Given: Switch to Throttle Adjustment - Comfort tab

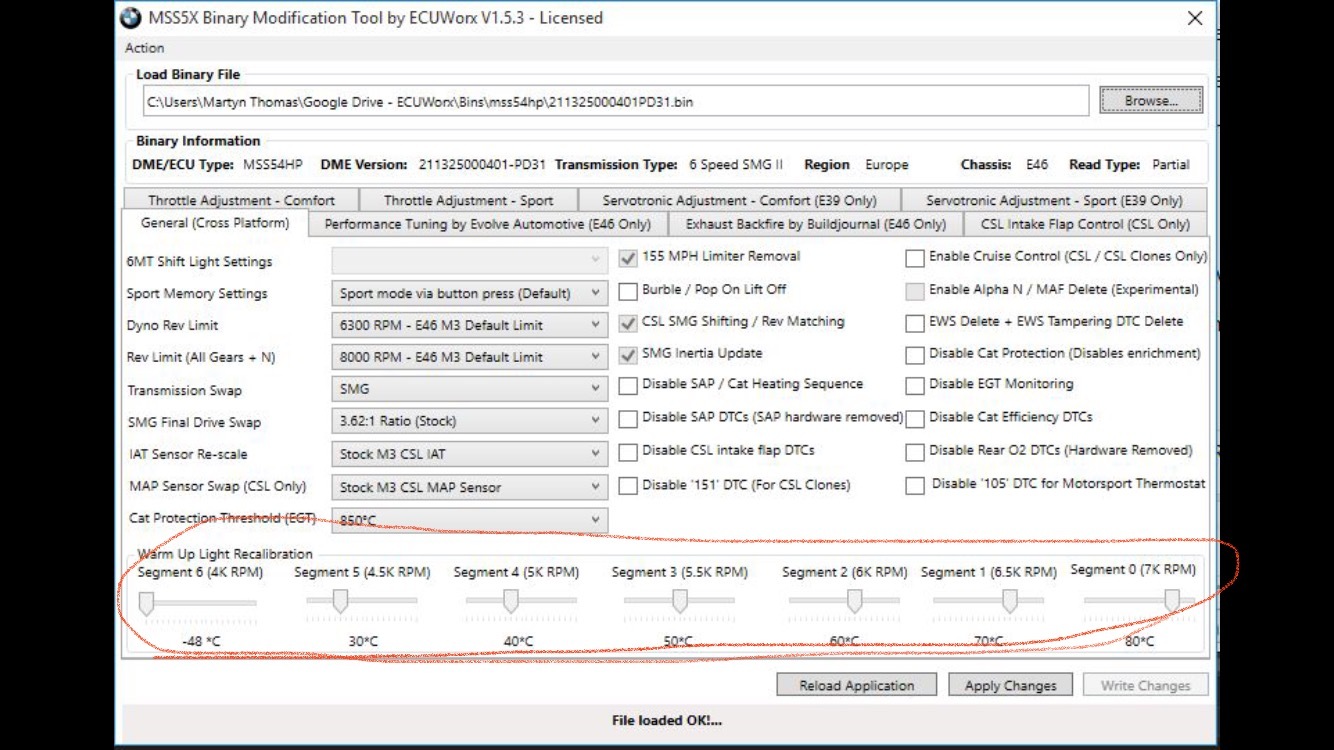Looking at the screenshot, I should coord(241,200).
